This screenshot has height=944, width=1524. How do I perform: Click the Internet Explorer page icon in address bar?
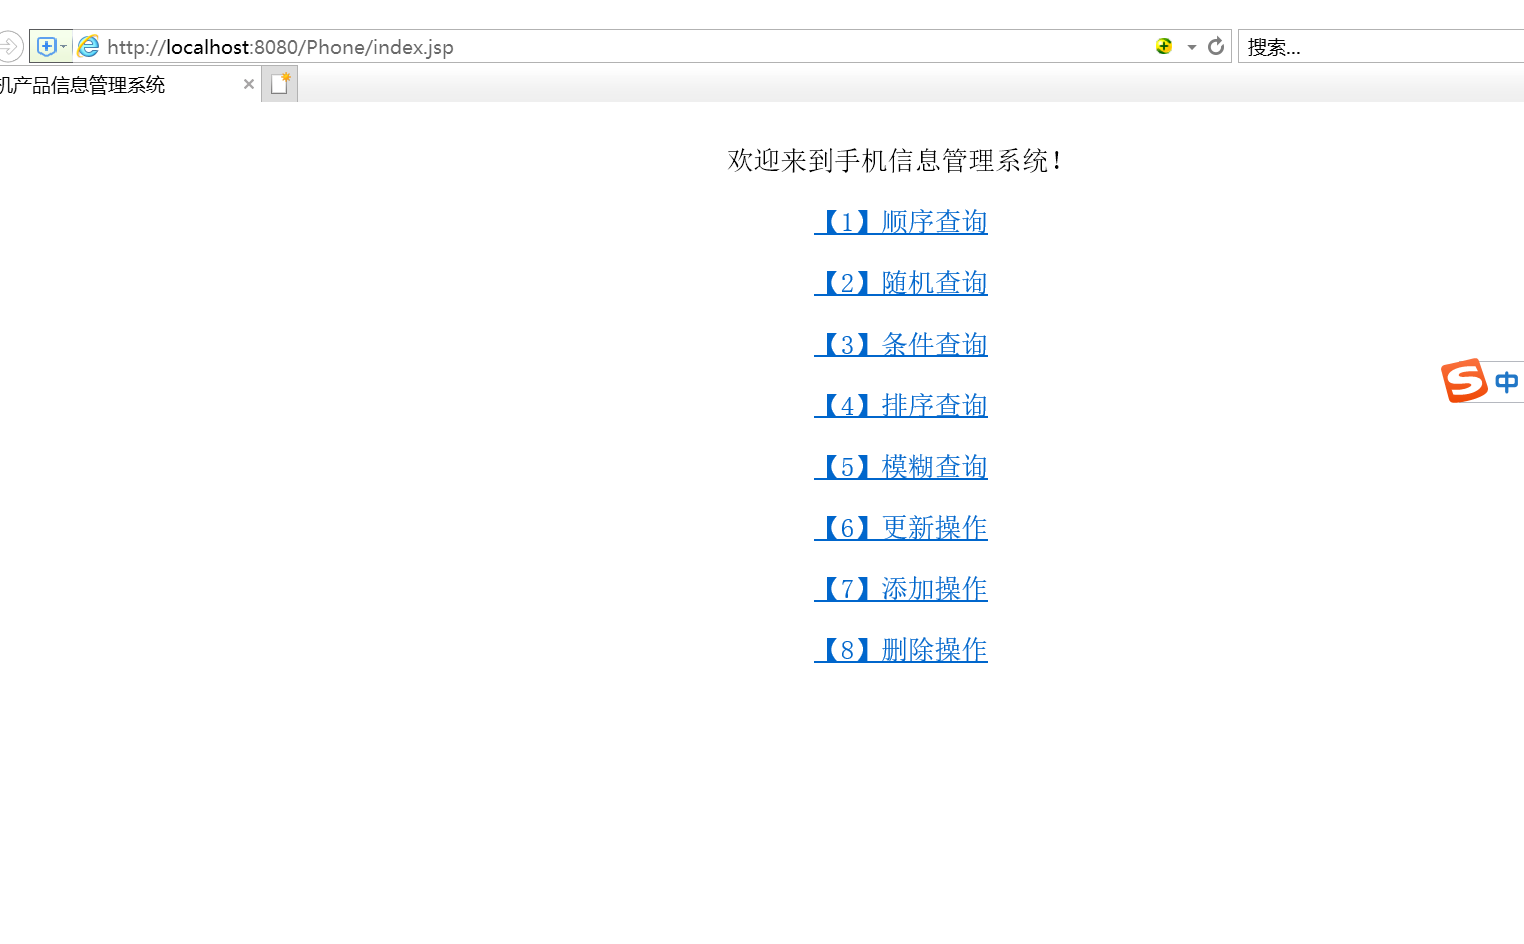pyautogui.click(x=88, y=45)
